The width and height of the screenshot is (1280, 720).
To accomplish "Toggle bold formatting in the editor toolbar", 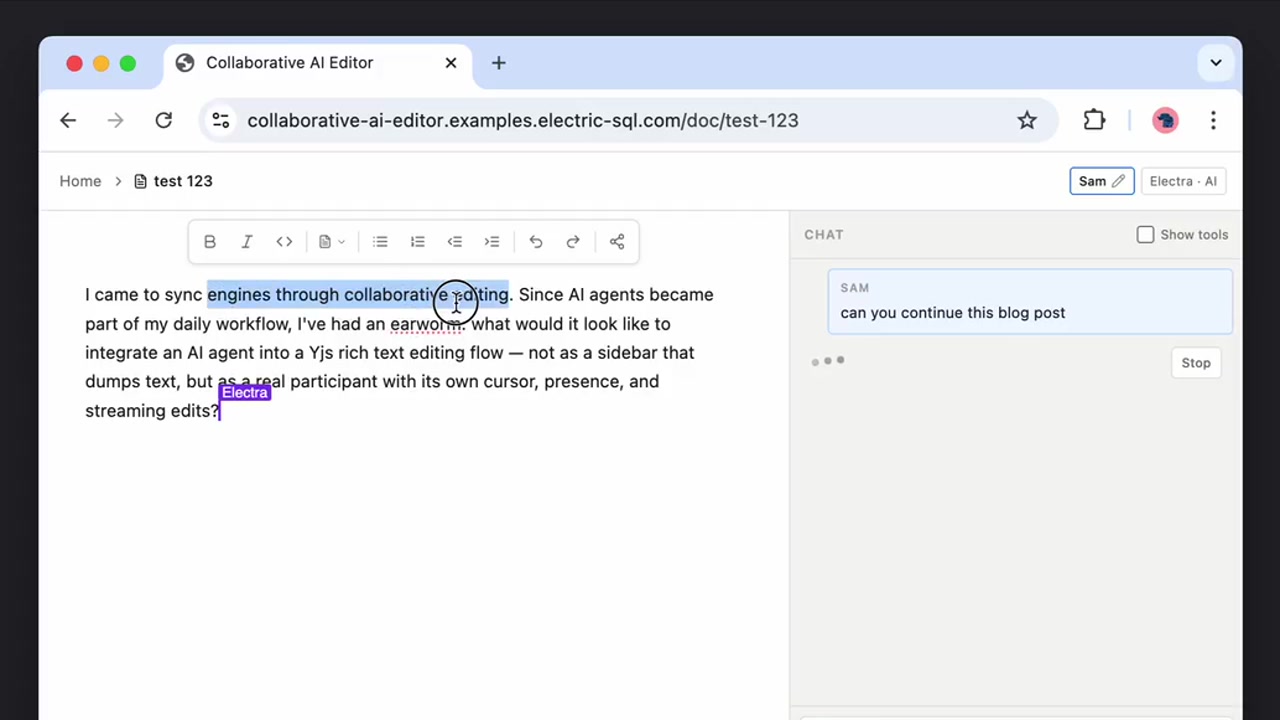I will click(209, 241).
